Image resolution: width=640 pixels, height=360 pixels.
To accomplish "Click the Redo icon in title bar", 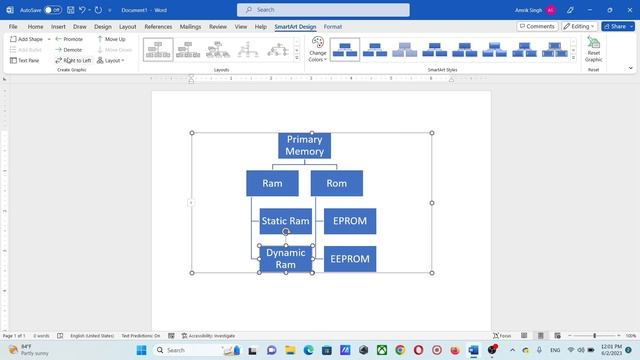I will [x=98, y=10].
